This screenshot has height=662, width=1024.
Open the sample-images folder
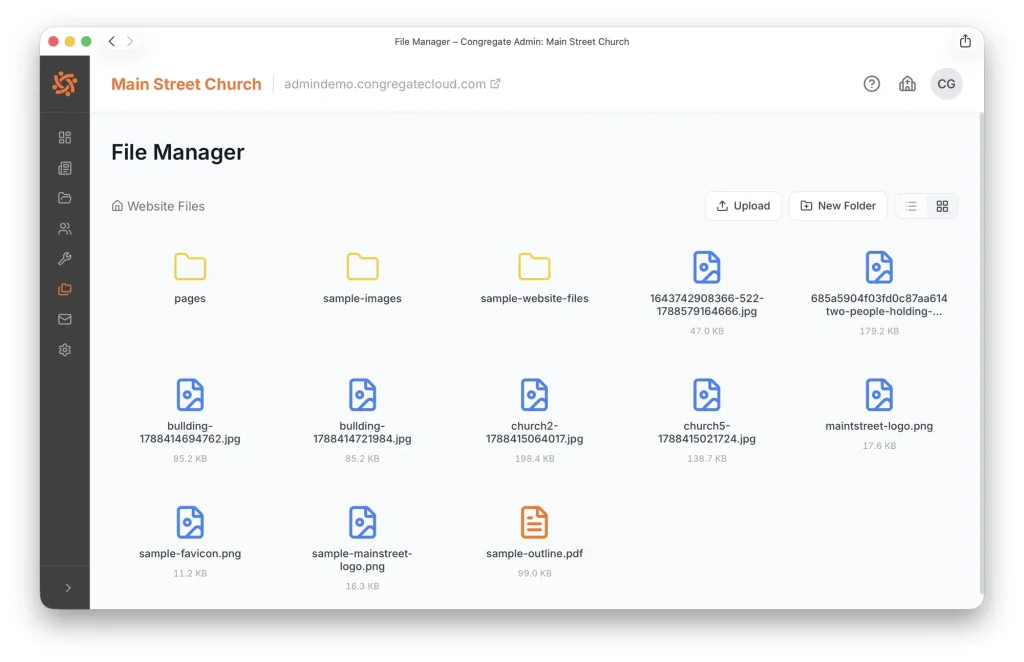coord(362,278)
